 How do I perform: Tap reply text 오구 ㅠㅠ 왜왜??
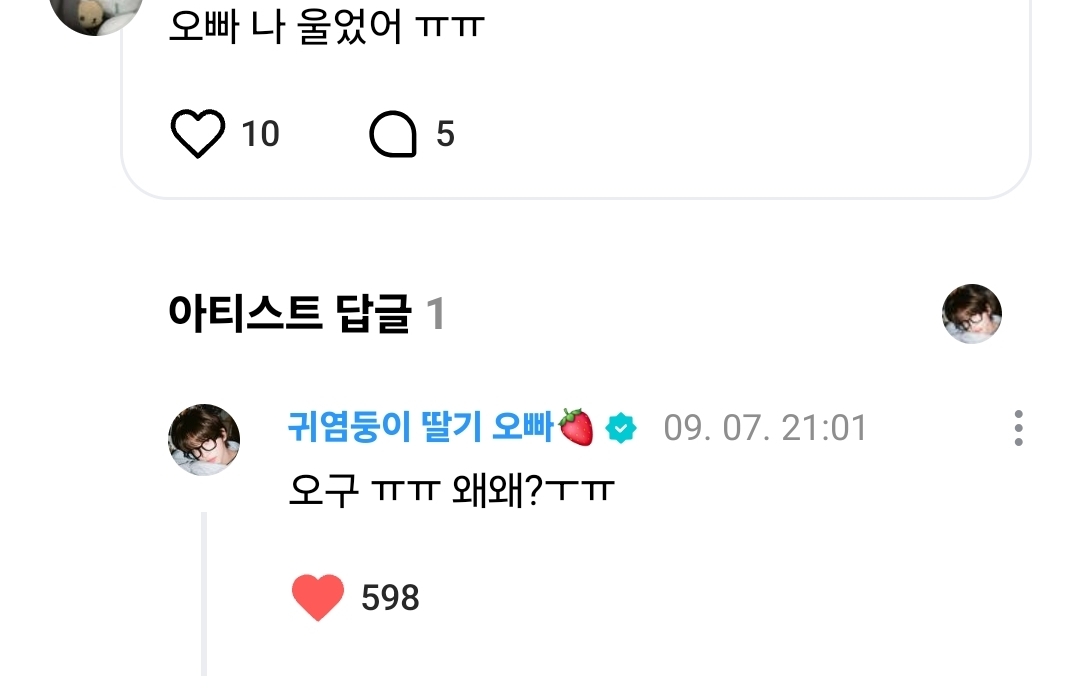point(451,490)
